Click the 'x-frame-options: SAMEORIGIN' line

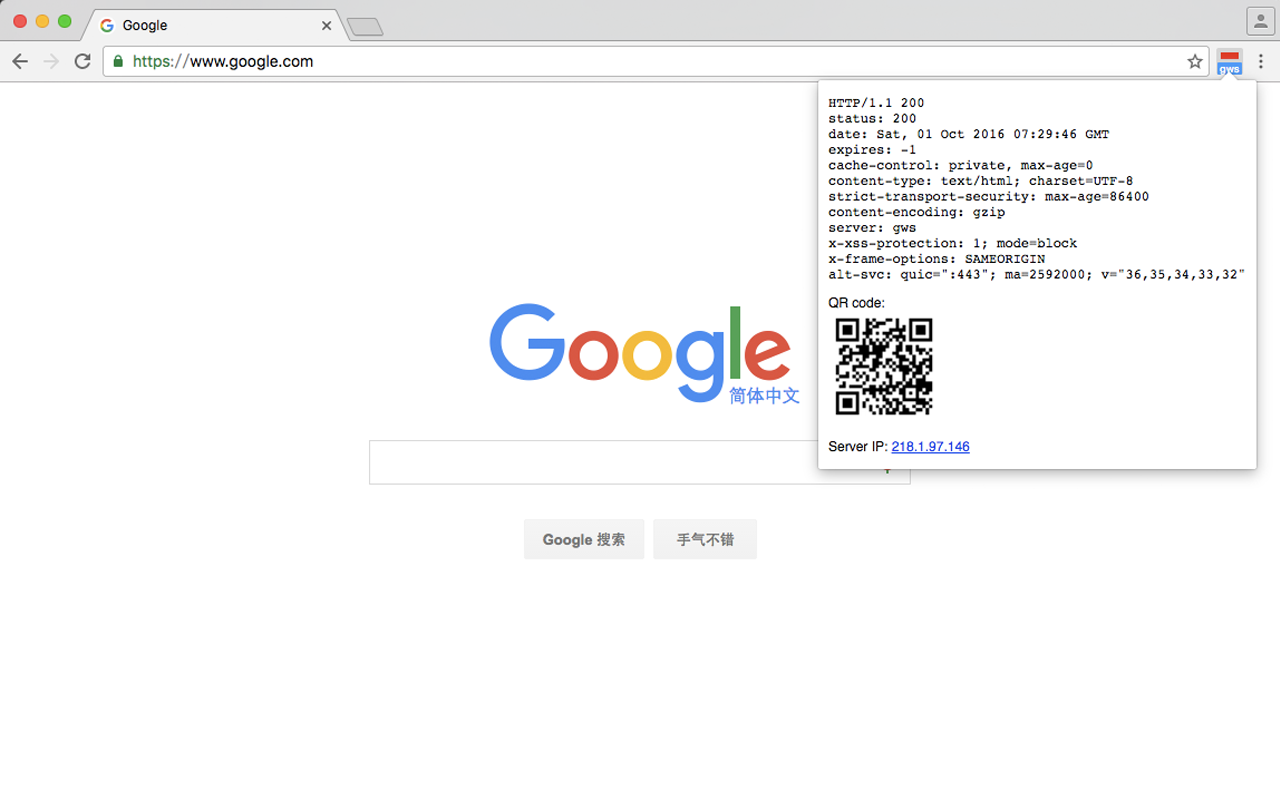point(936,259)
